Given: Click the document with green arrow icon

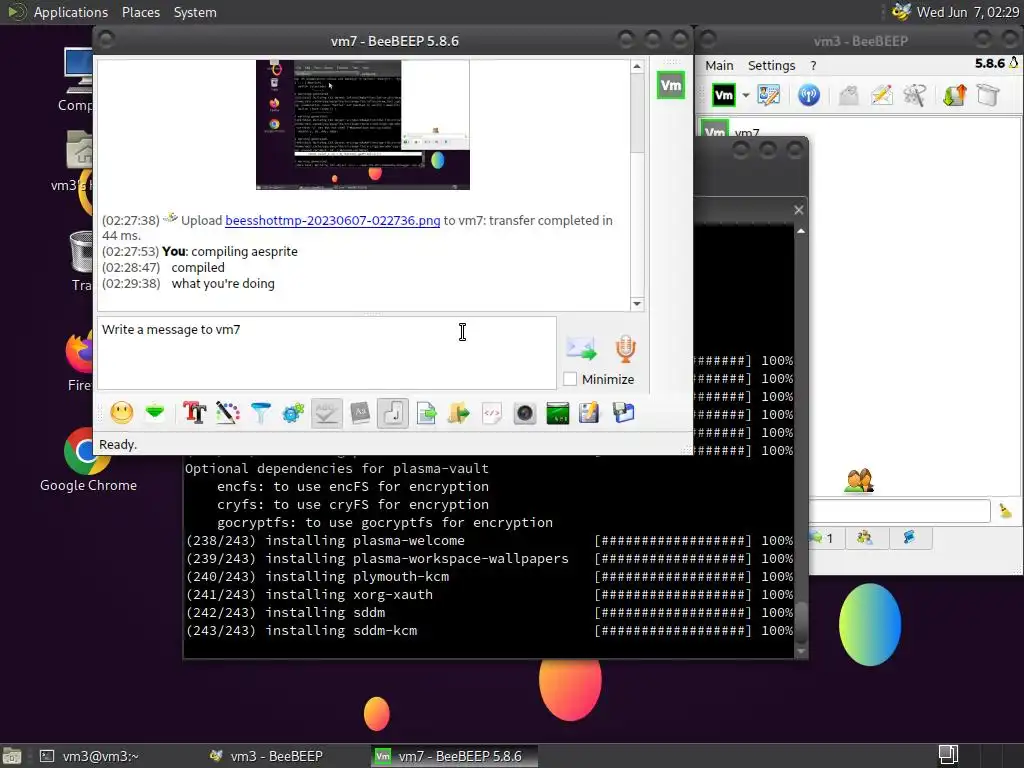Looking at the screenshot, I should point(426,413).
